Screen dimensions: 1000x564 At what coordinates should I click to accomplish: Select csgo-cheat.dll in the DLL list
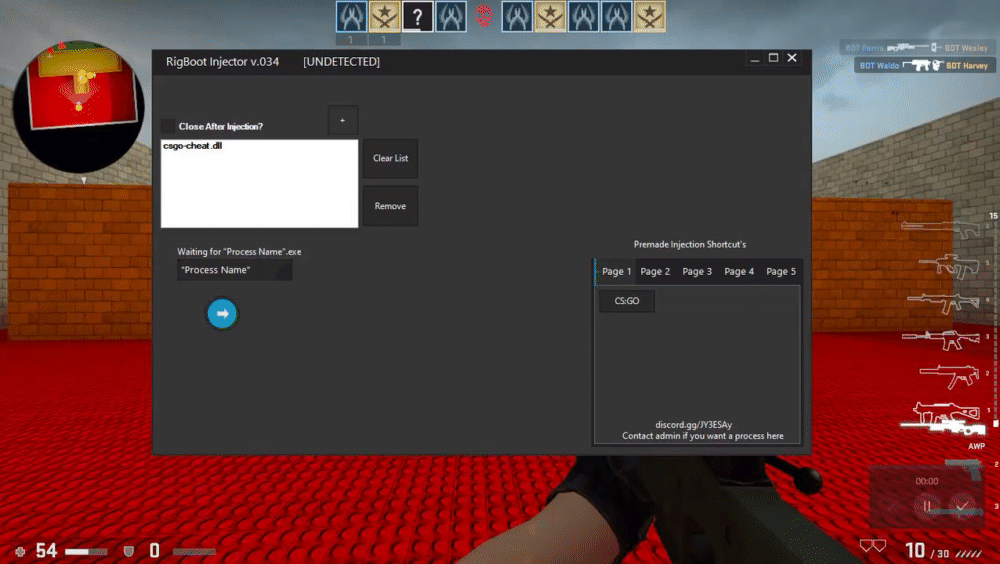coord(193,145)
